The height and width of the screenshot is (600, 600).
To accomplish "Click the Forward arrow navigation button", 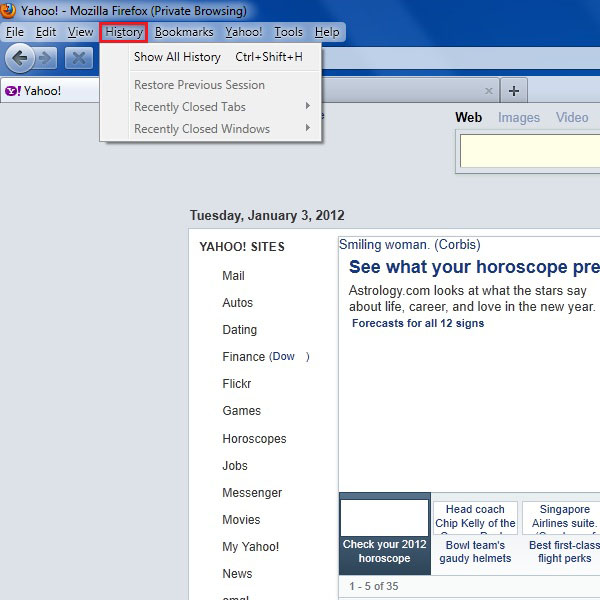I will click(46, 58).
